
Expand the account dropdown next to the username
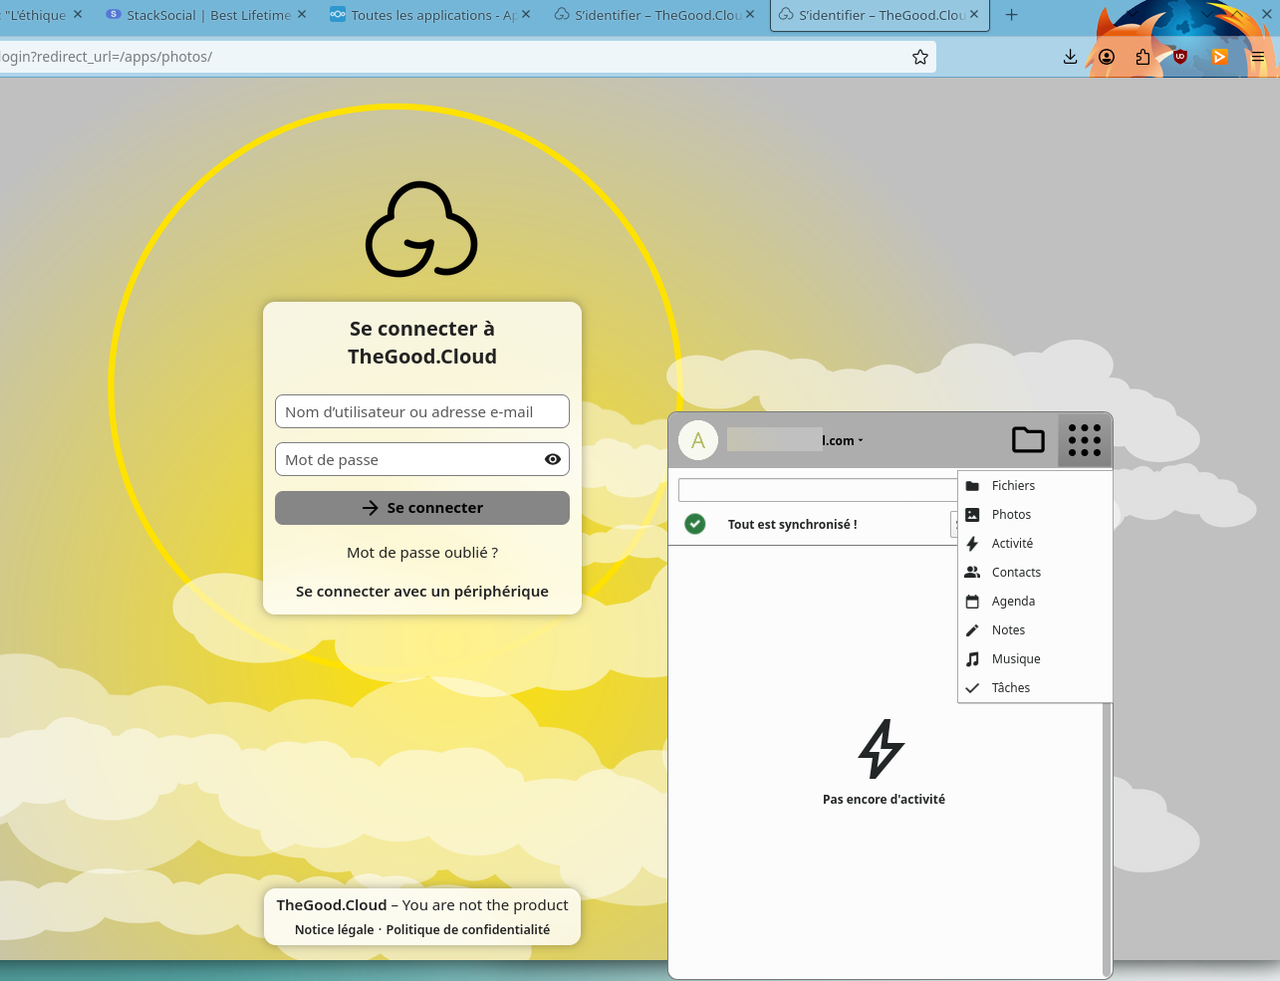point(861,440)
